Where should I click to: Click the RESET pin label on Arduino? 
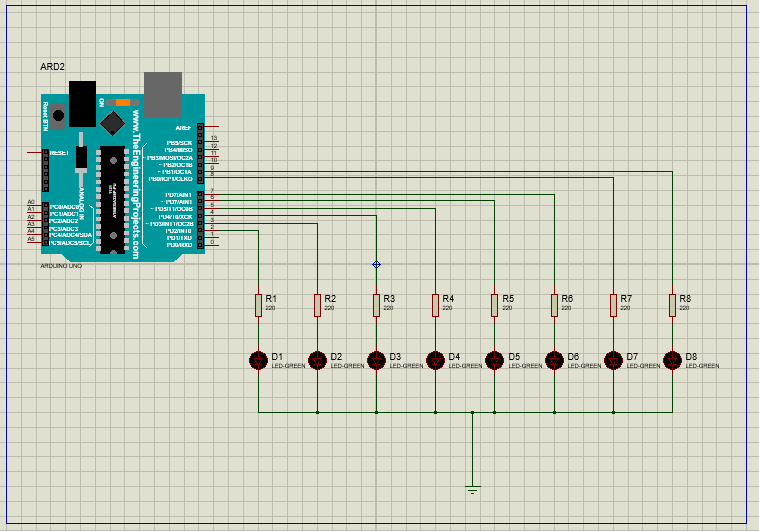60,153
